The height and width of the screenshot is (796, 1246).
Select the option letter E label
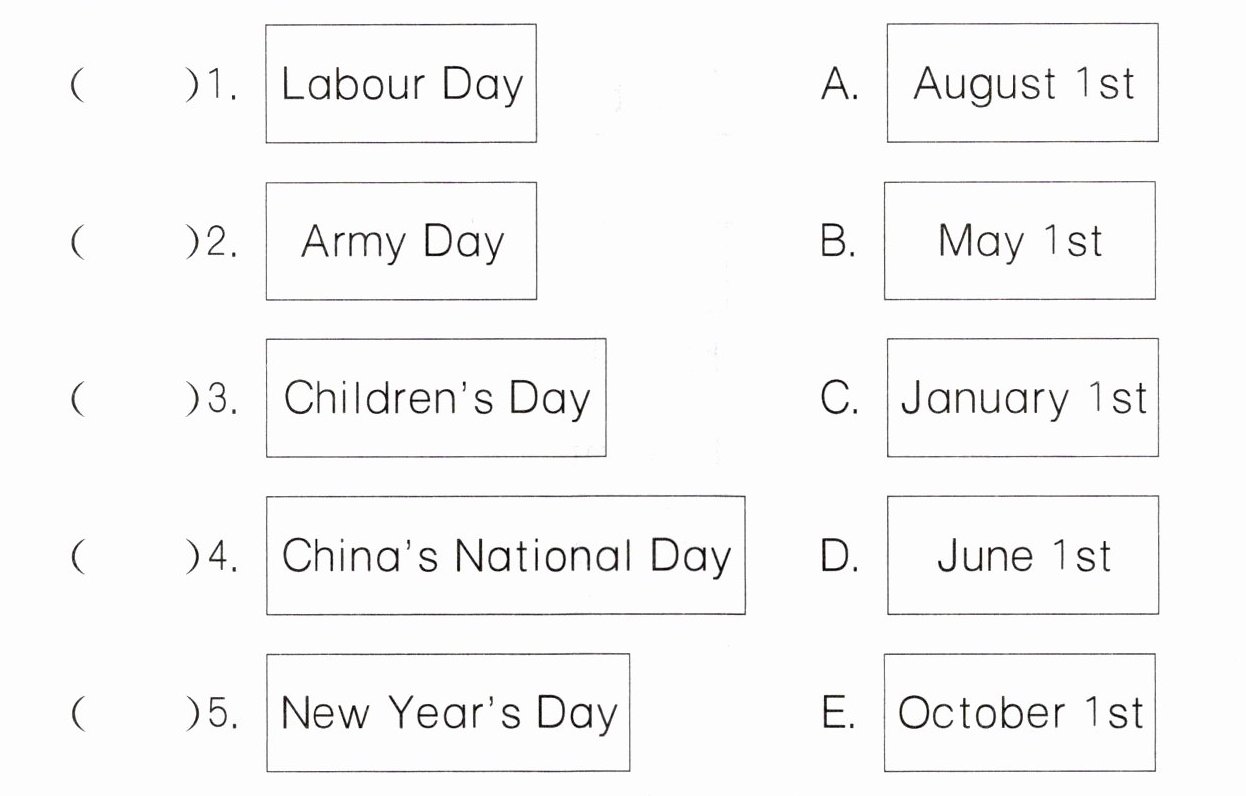pyautogui.click(x=837, y=714)
